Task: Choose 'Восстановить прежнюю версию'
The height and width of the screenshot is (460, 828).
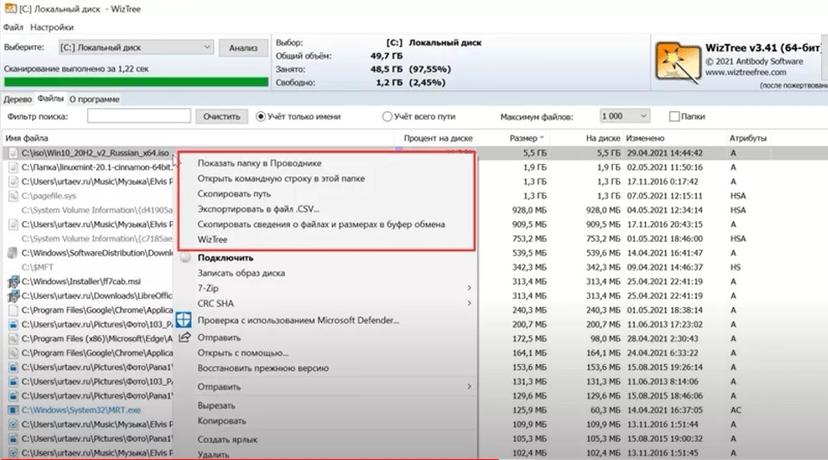Action: pyautogui.click(x=263, y=368)
